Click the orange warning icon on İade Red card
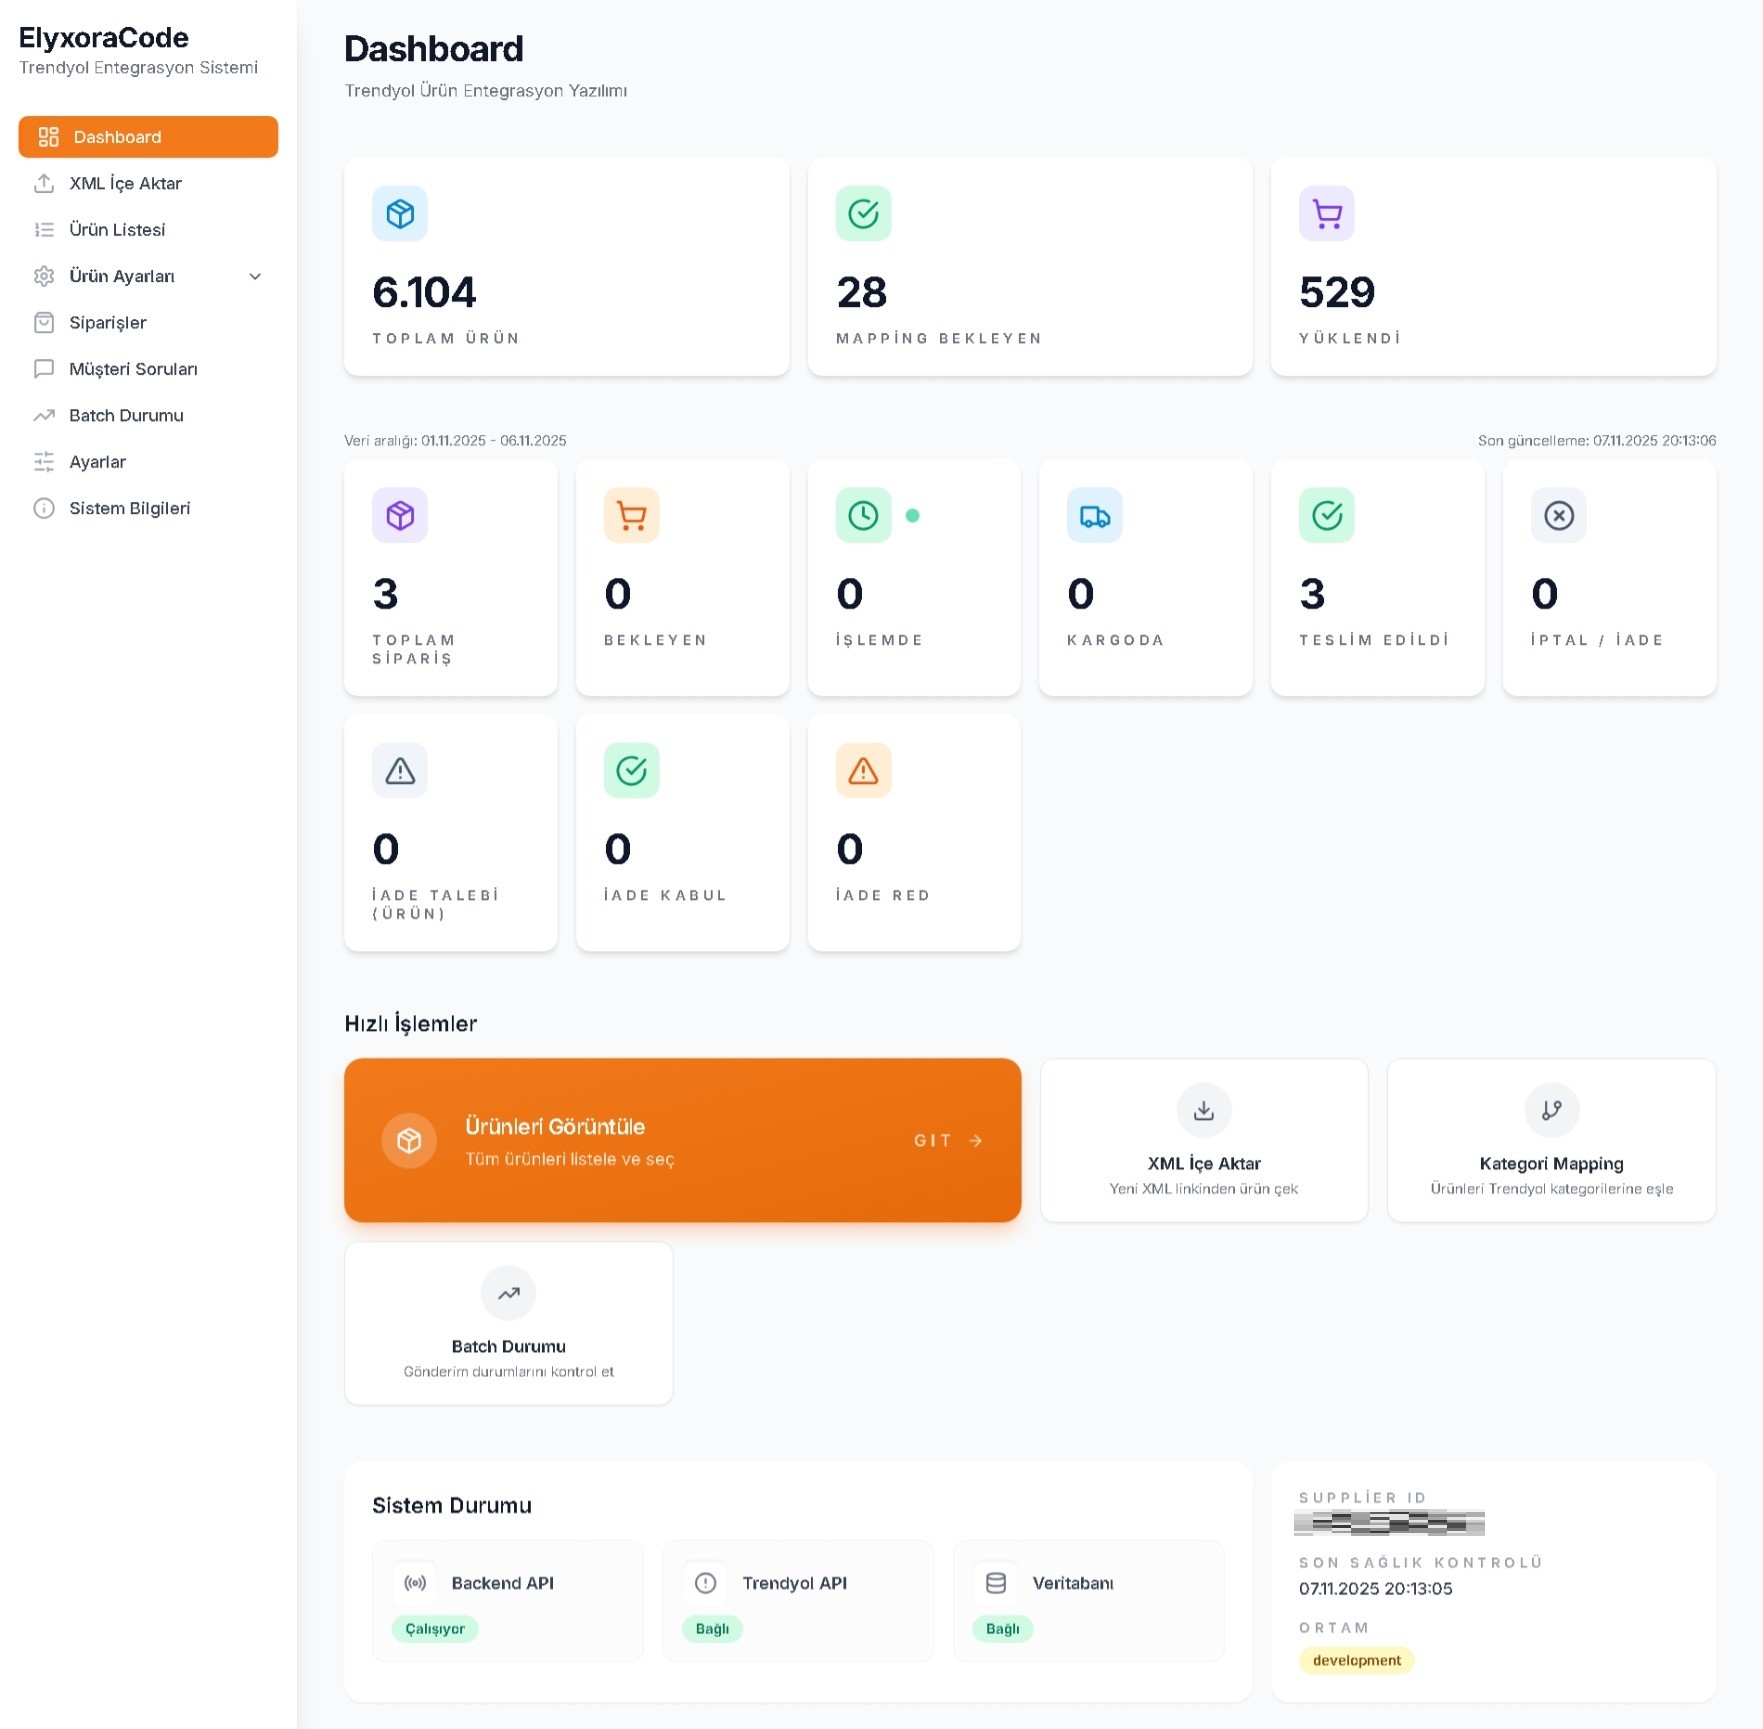Viewport: 1763px width, 1729px height. coord(863,771)
